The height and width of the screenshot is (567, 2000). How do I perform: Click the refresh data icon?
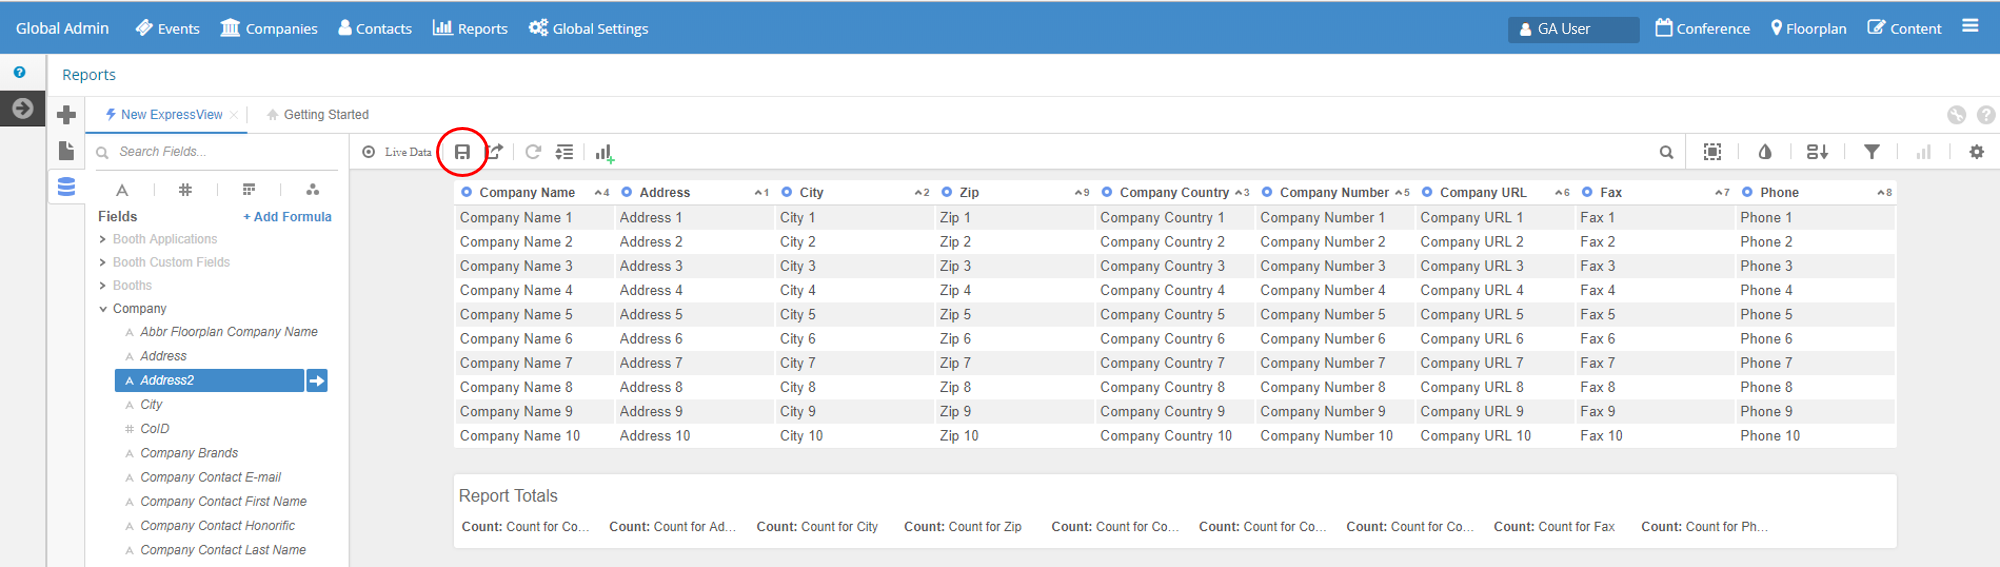pos(533,152)
